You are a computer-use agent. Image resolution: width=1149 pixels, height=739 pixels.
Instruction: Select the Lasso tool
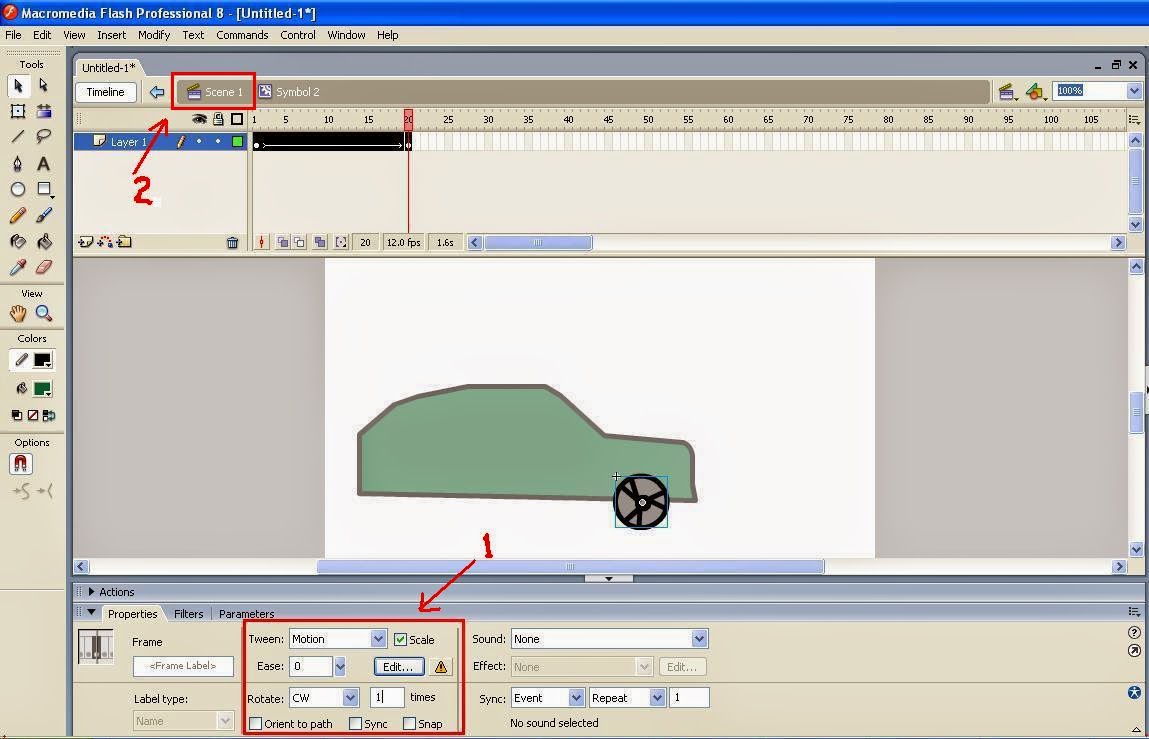pyautogui.click(x=44, y=137)
